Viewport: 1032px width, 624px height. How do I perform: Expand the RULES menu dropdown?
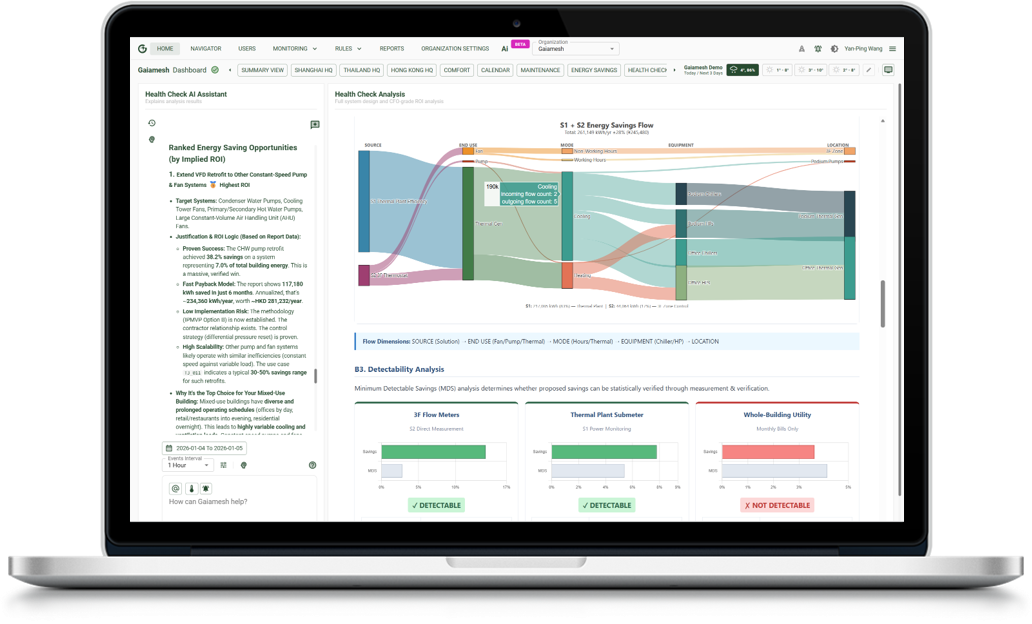pyautogui.click(x=348, y=49)
